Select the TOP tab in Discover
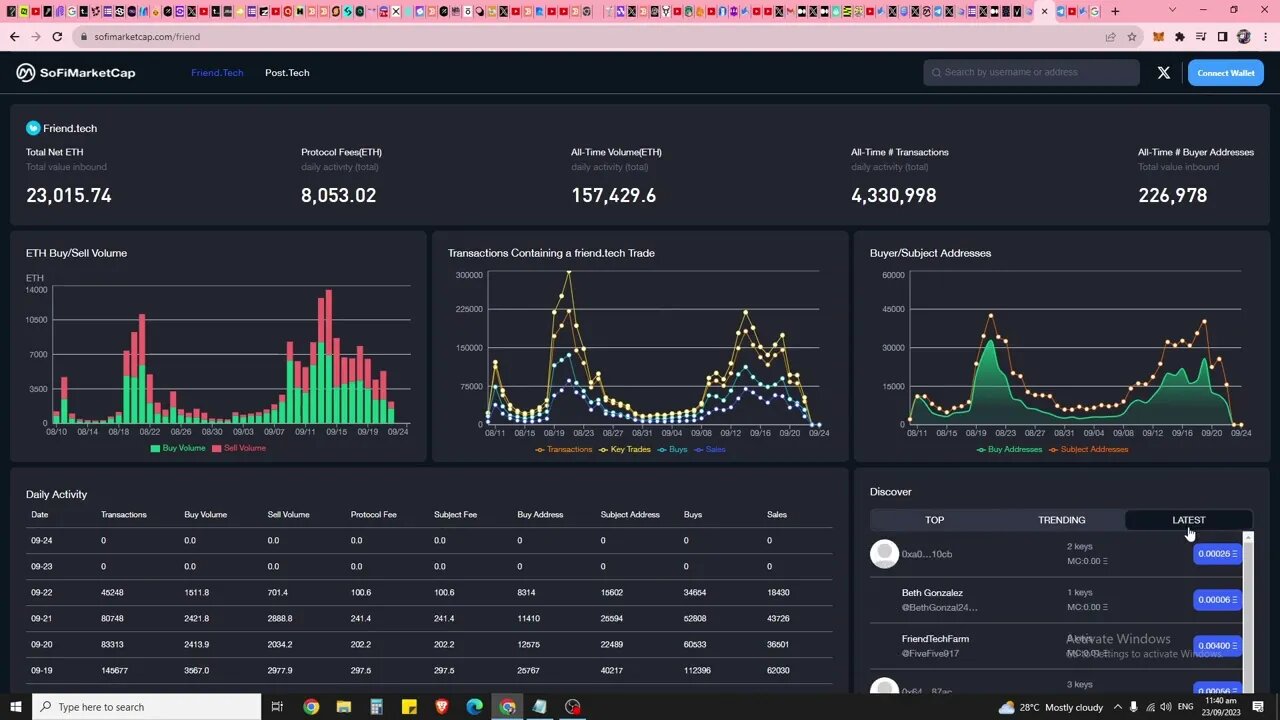This screenshot has height=720, width=1280. pos(934,520)
